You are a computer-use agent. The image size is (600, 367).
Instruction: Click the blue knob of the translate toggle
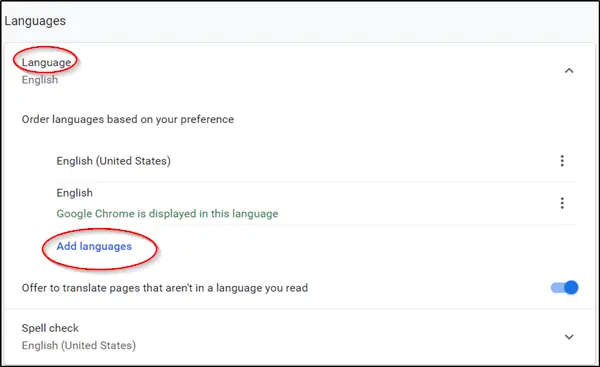[x=571, y=287]
